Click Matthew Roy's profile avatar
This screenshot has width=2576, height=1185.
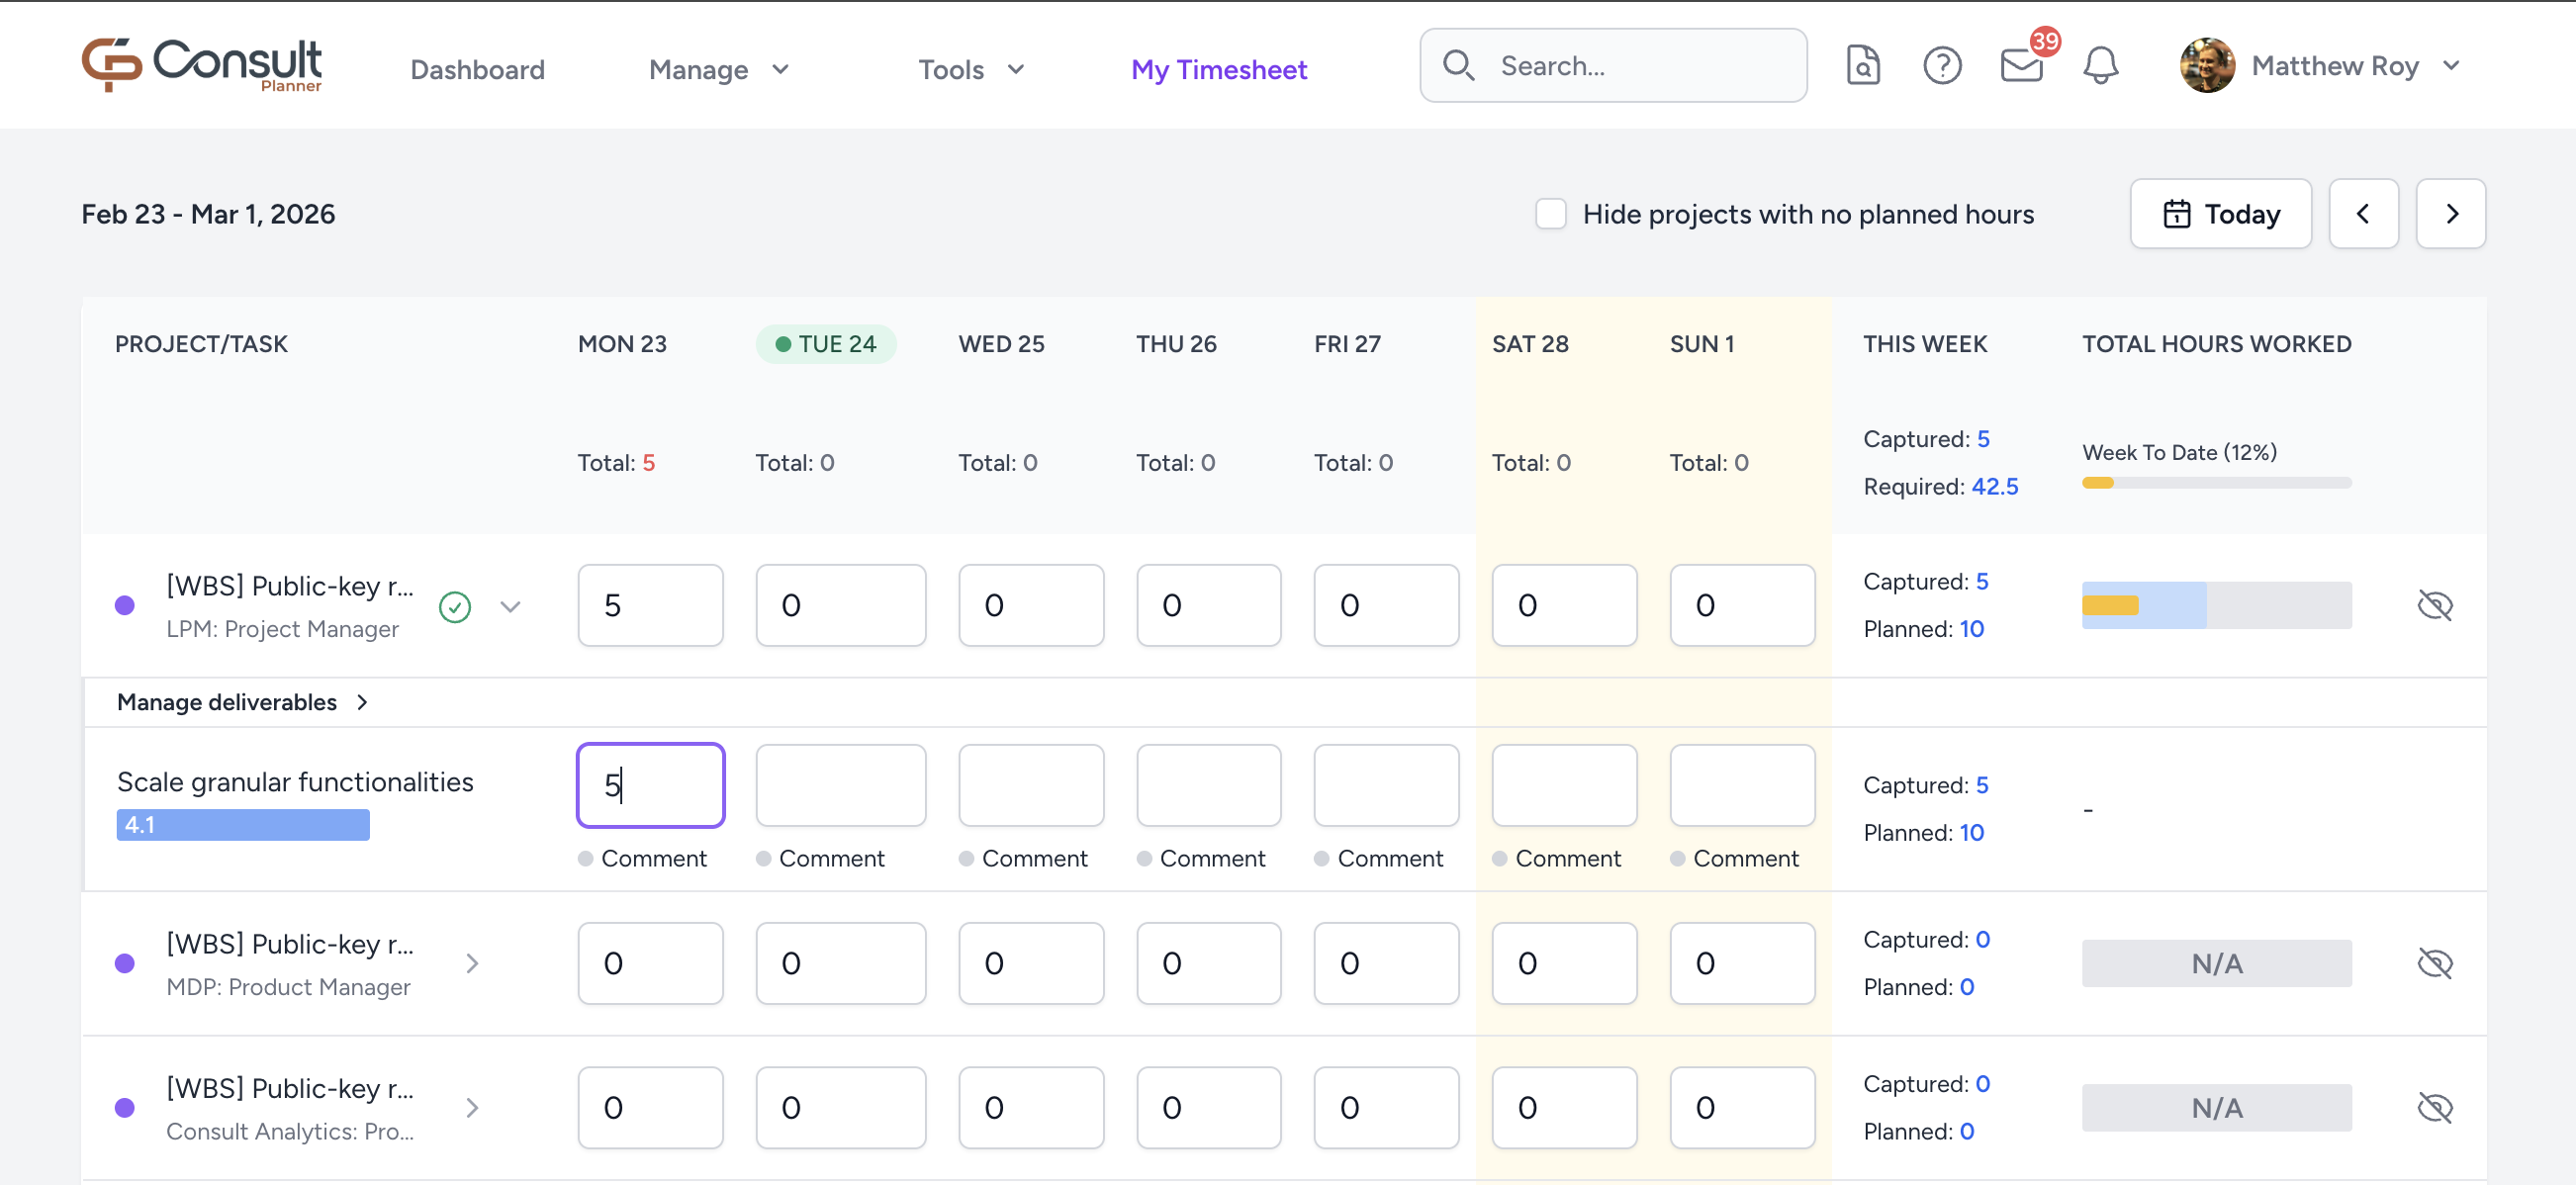click(2207, 66)
